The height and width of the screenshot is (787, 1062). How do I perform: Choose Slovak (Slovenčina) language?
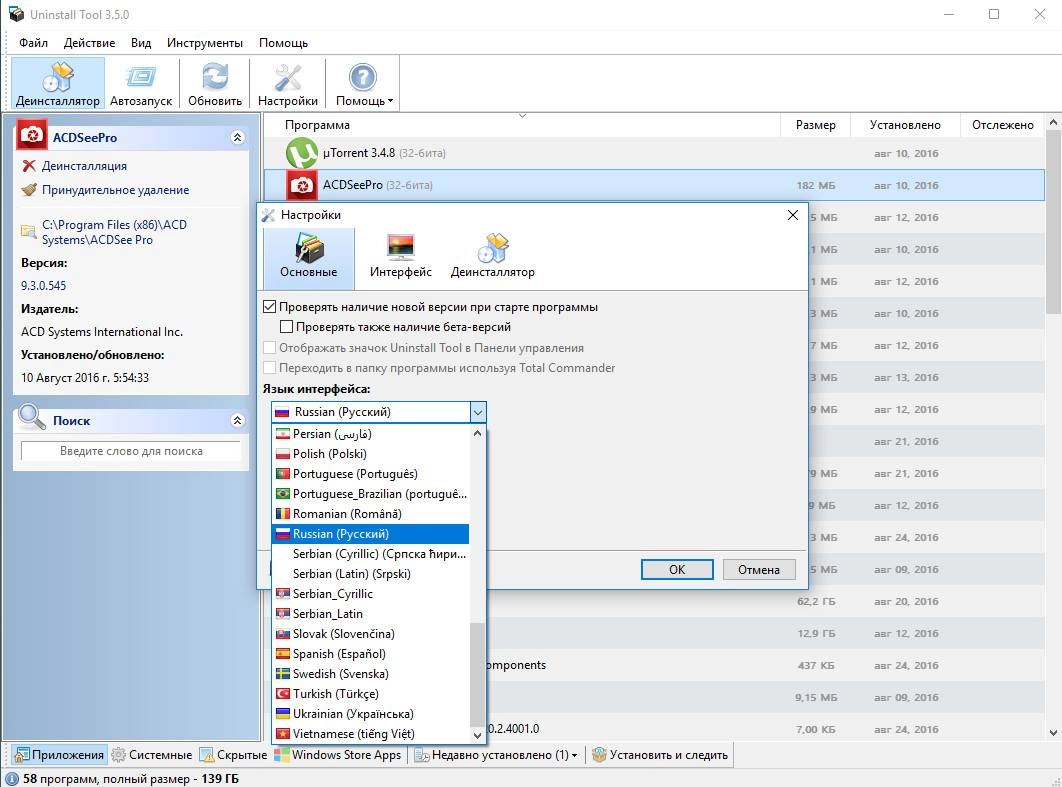370,633
